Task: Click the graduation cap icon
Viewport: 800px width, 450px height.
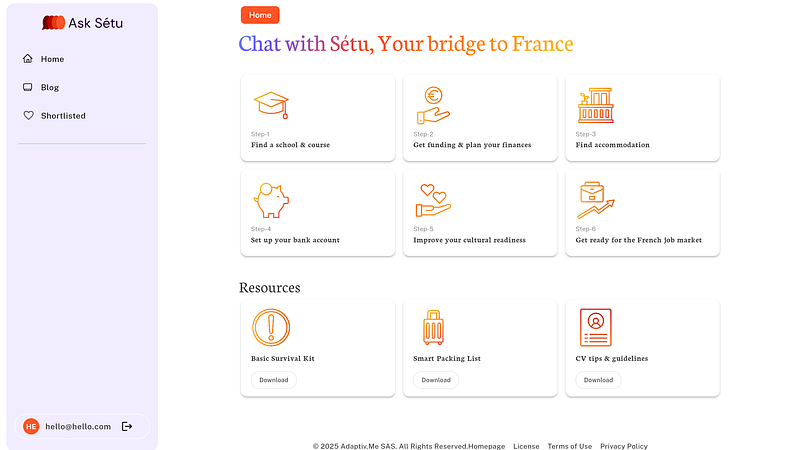Action: point(271,104)
